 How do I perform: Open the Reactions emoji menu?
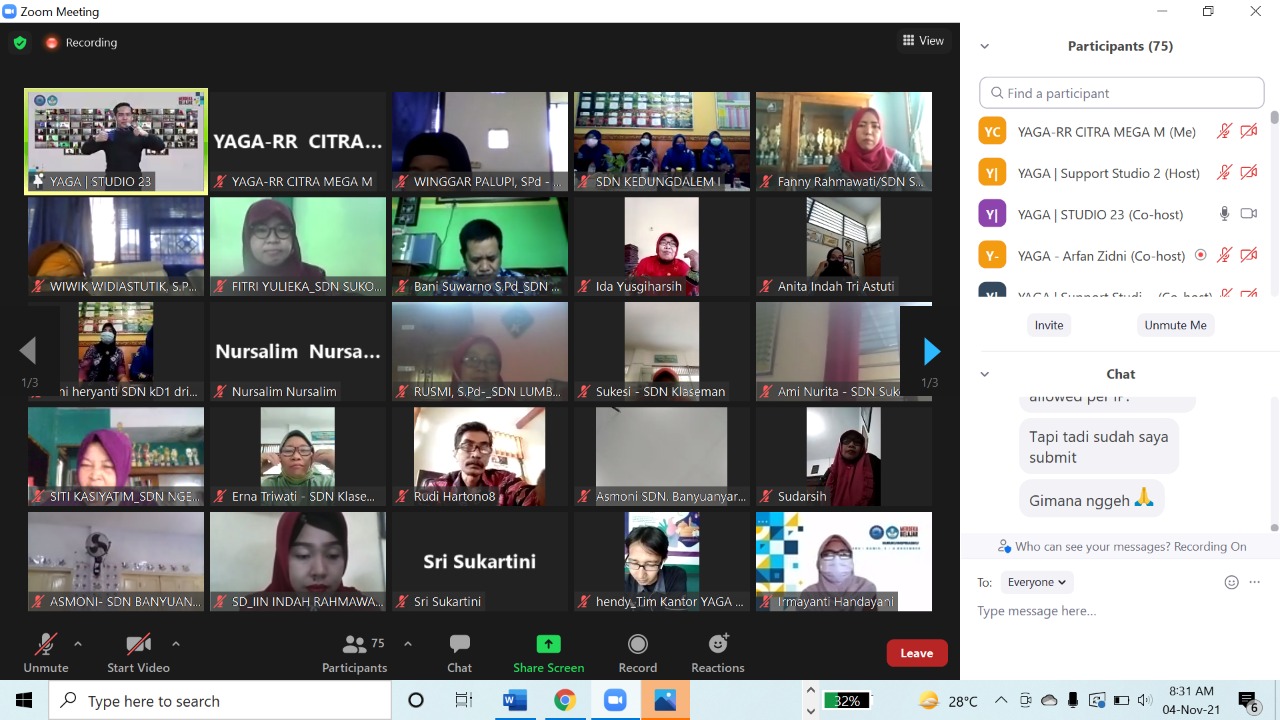(718, 645)
